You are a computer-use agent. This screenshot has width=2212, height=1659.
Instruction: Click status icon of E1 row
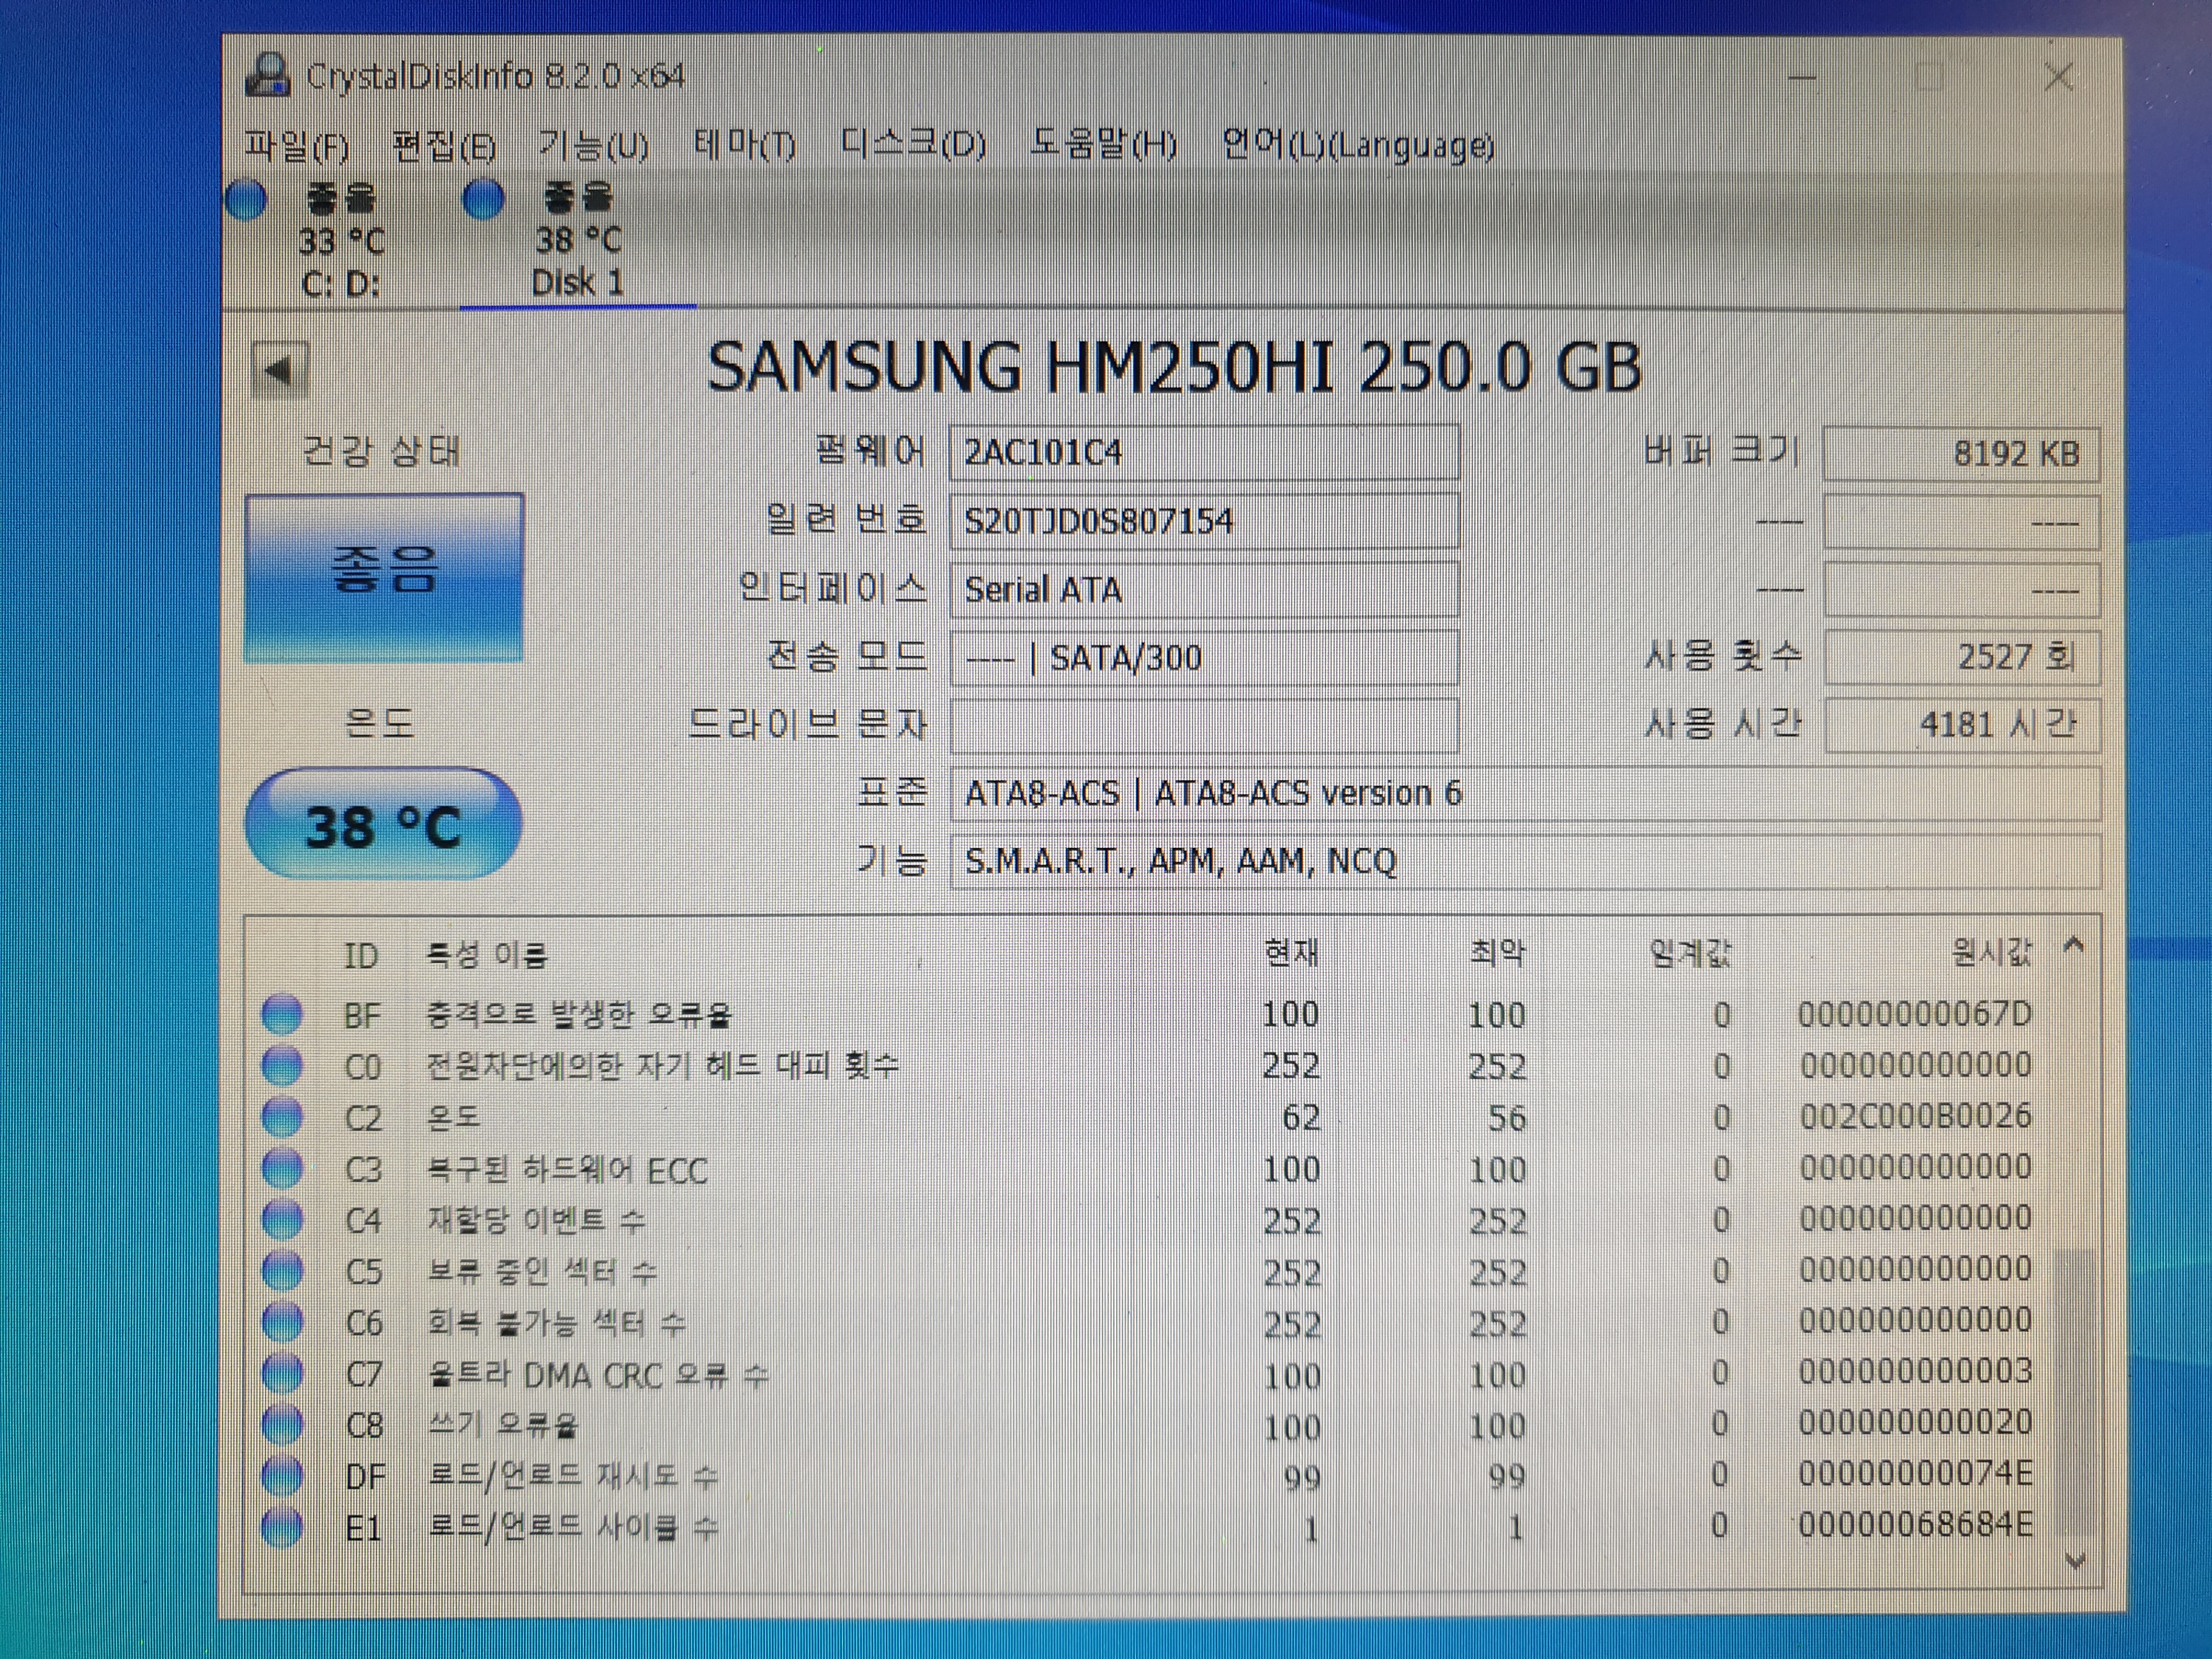pyautogui.click(x=282, y=1527)
